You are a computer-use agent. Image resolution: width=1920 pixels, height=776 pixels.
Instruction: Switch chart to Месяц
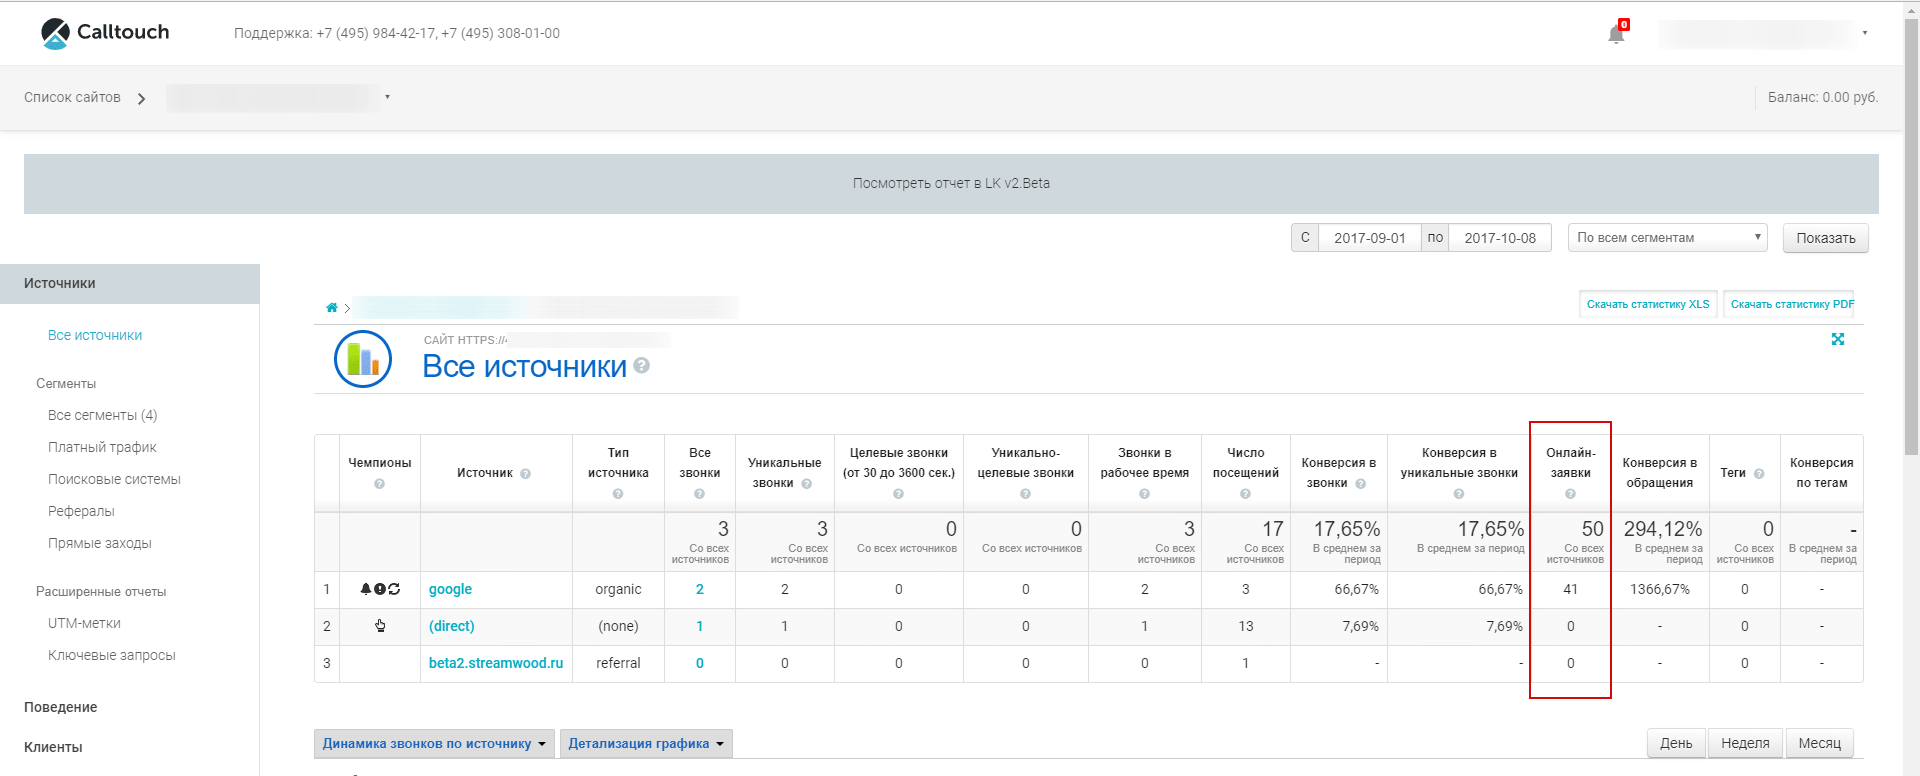pos(1820,743)
